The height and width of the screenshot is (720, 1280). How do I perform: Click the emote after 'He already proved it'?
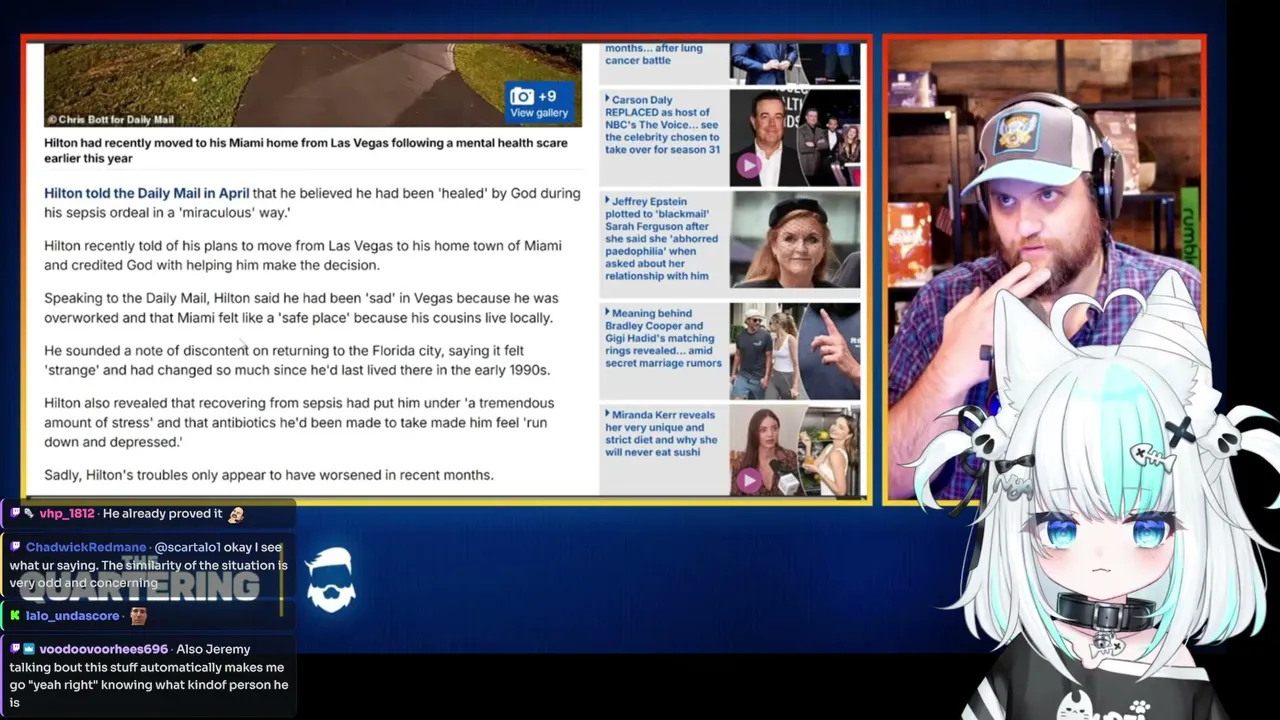(x=236, y=513)
